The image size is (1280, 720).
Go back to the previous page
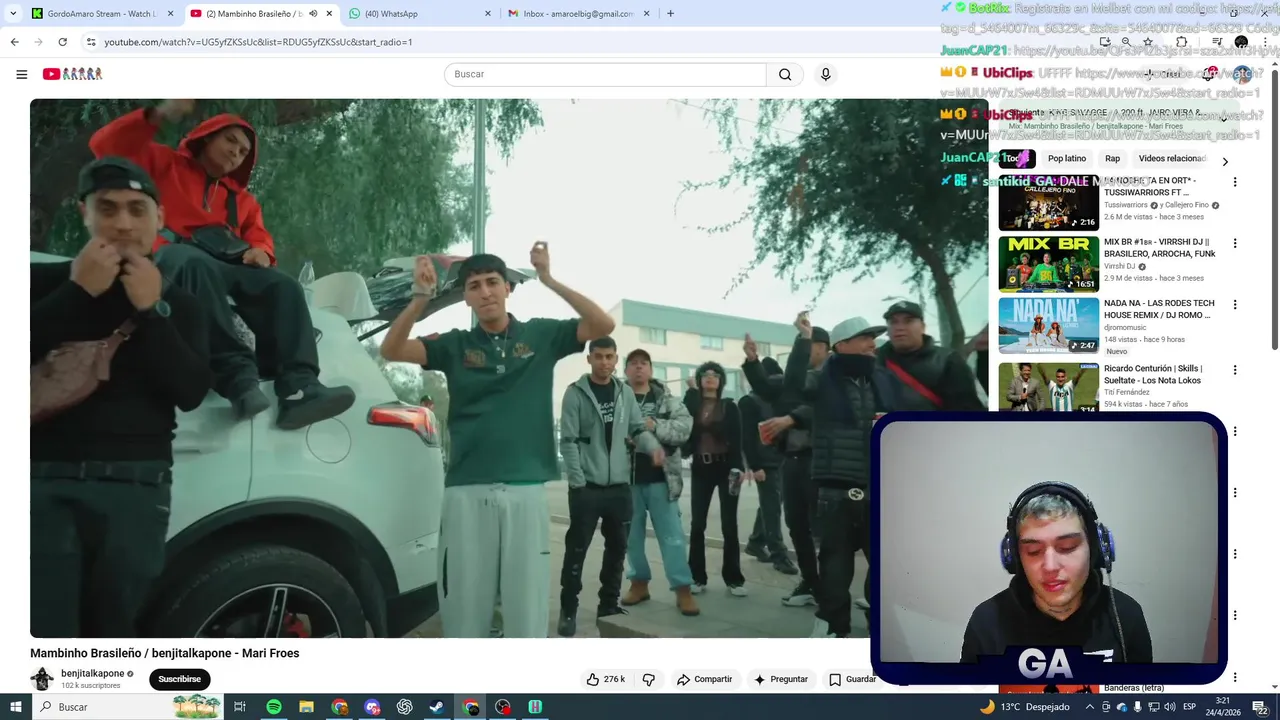pyautogui.click(x=14, y=42)
